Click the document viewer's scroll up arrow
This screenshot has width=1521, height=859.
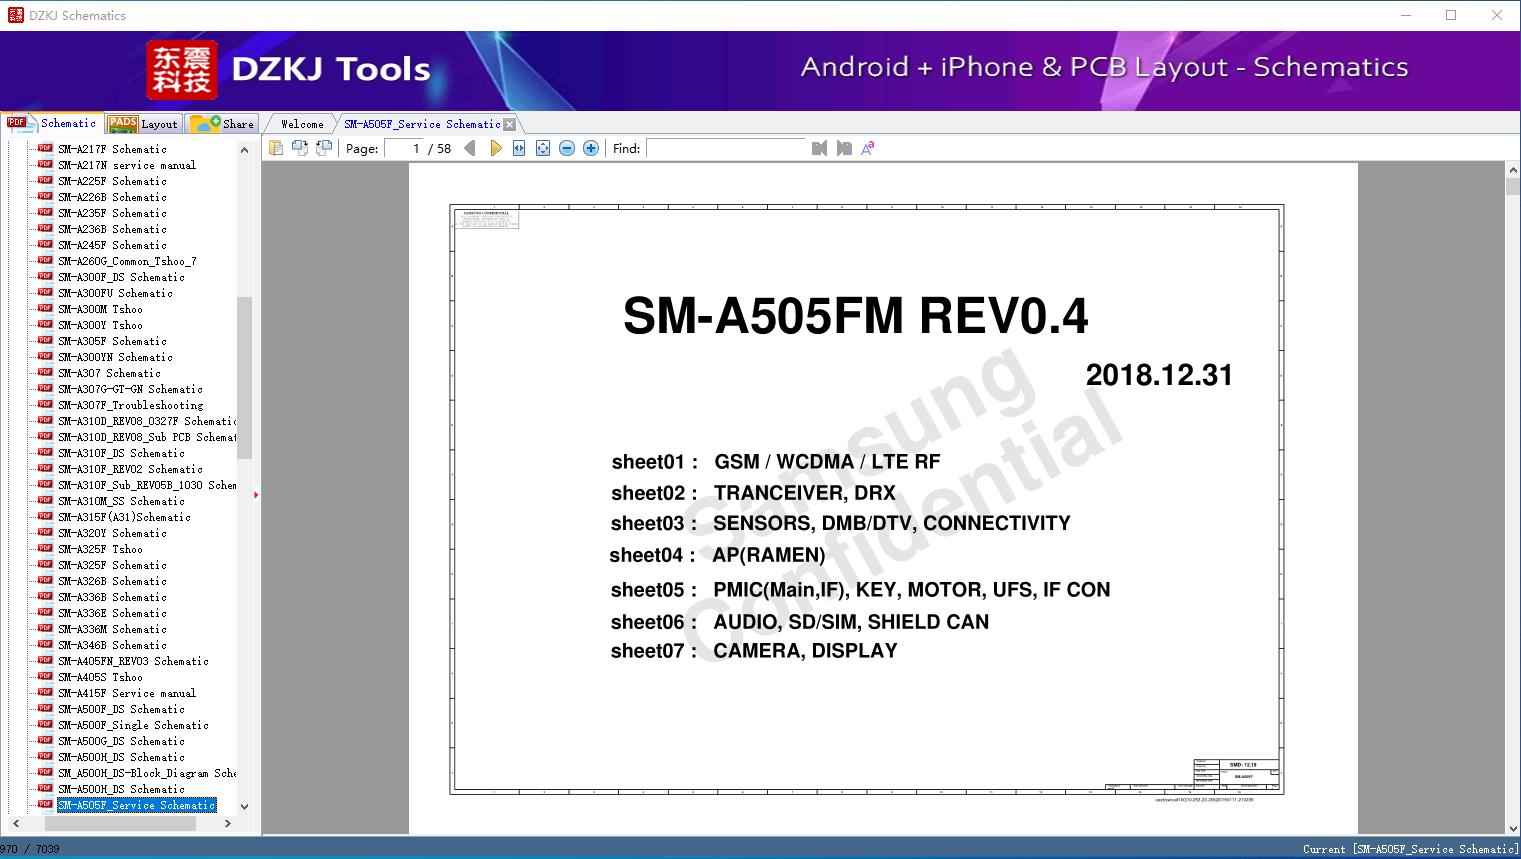click(1512, 171)
